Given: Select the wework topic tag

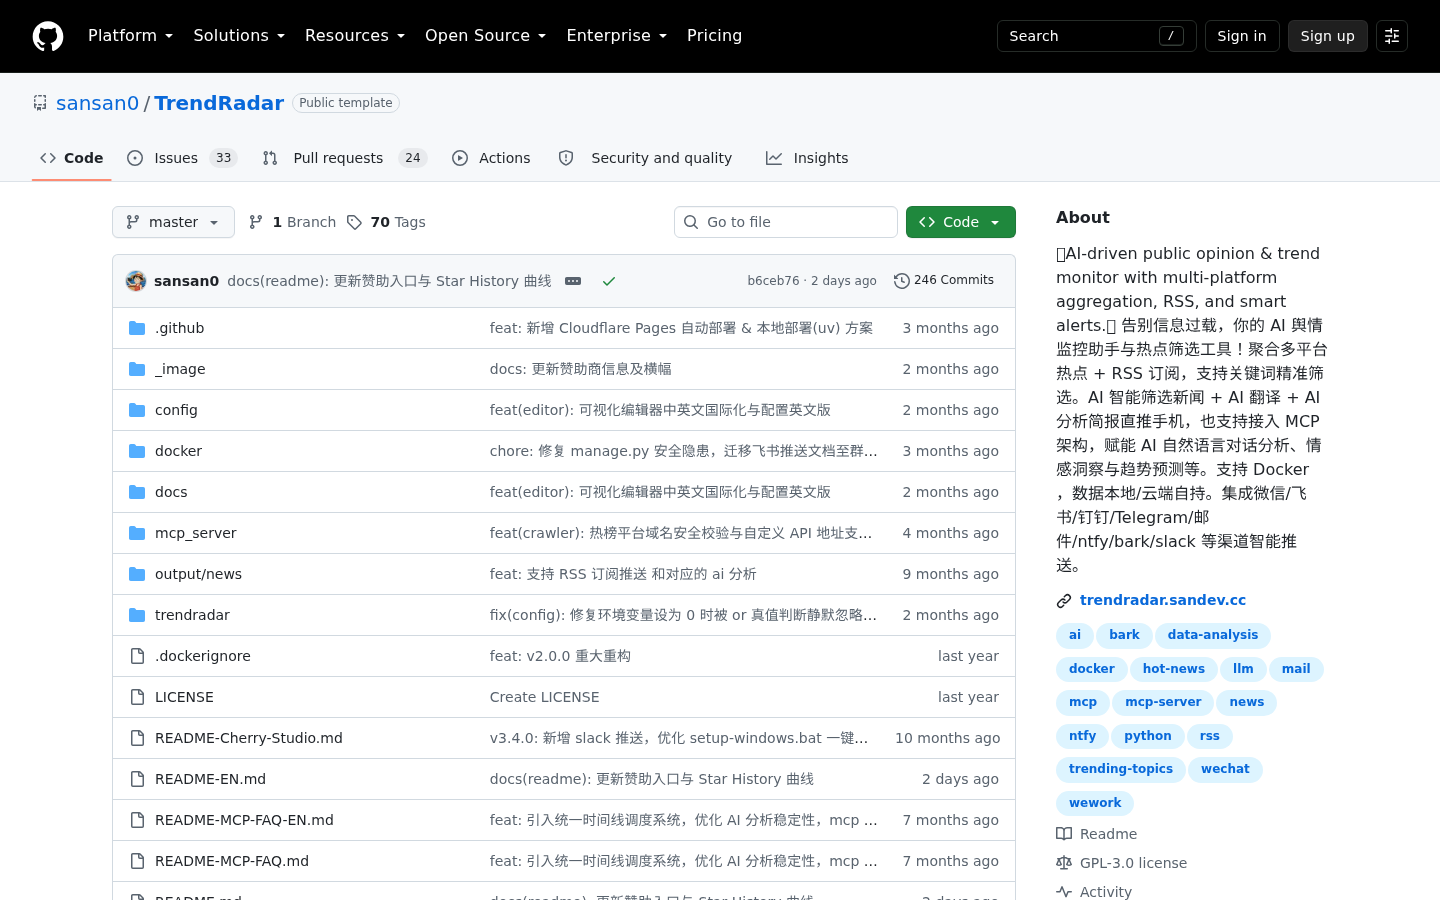Looking at the screenshot, I should [x=1095, y=803].
